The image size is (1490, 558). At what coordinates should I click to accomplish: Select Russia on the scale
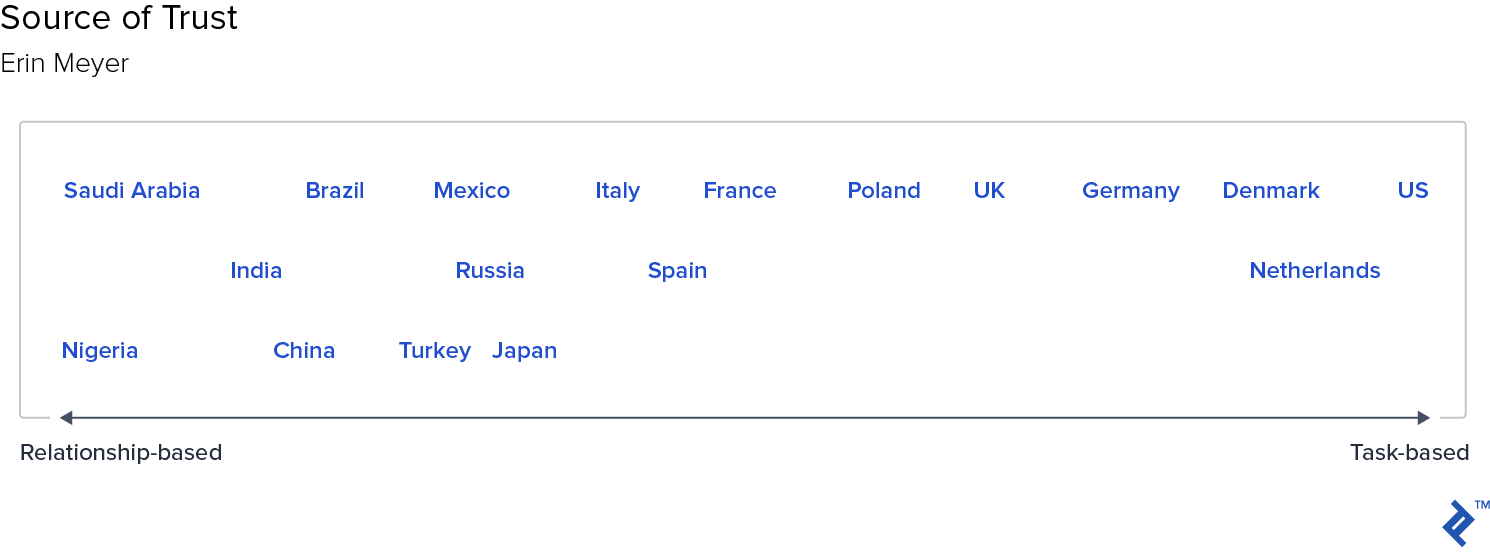(490, 270)
